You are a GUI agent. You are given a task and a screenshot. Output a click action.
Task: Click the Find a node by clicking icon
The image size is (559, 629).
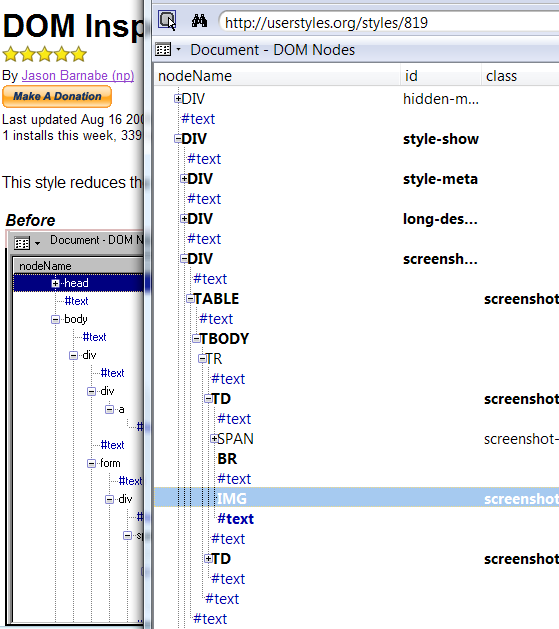167,20
